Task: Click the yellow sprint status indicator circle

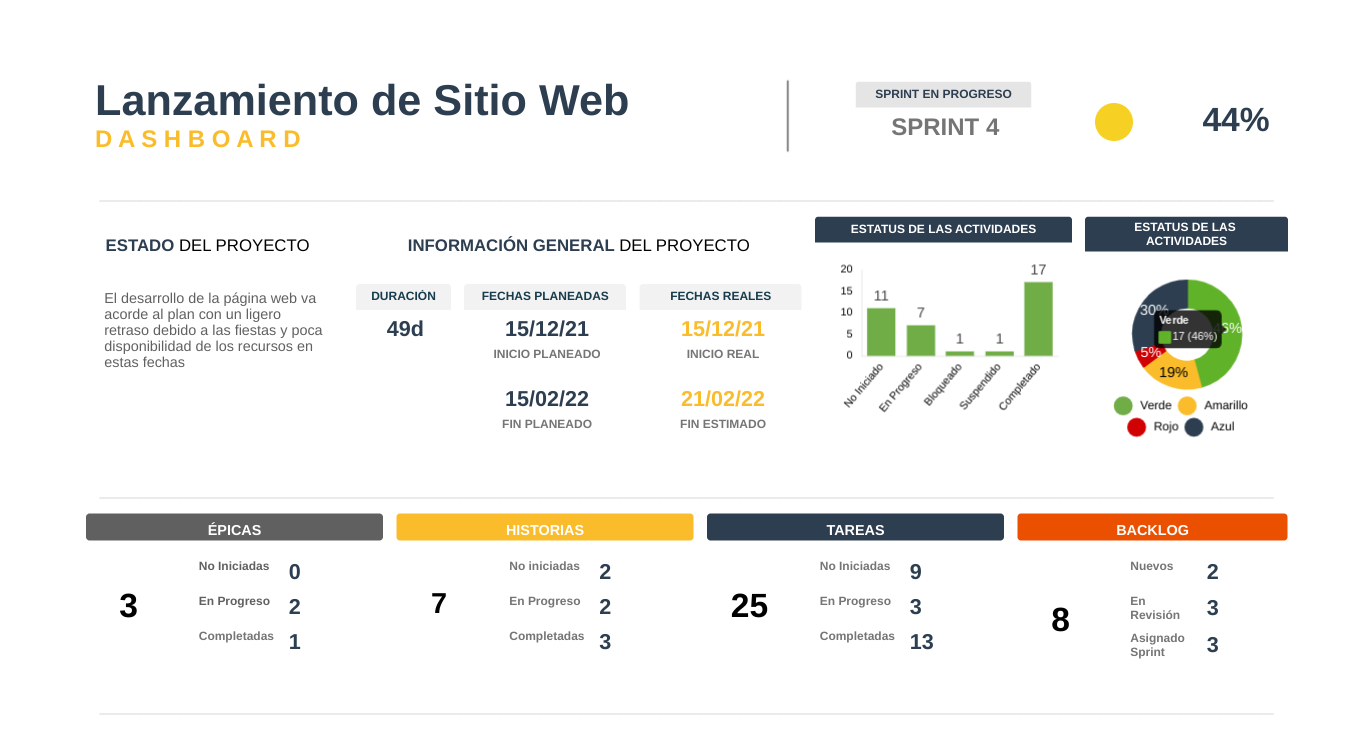Action: click(1113, 122)
